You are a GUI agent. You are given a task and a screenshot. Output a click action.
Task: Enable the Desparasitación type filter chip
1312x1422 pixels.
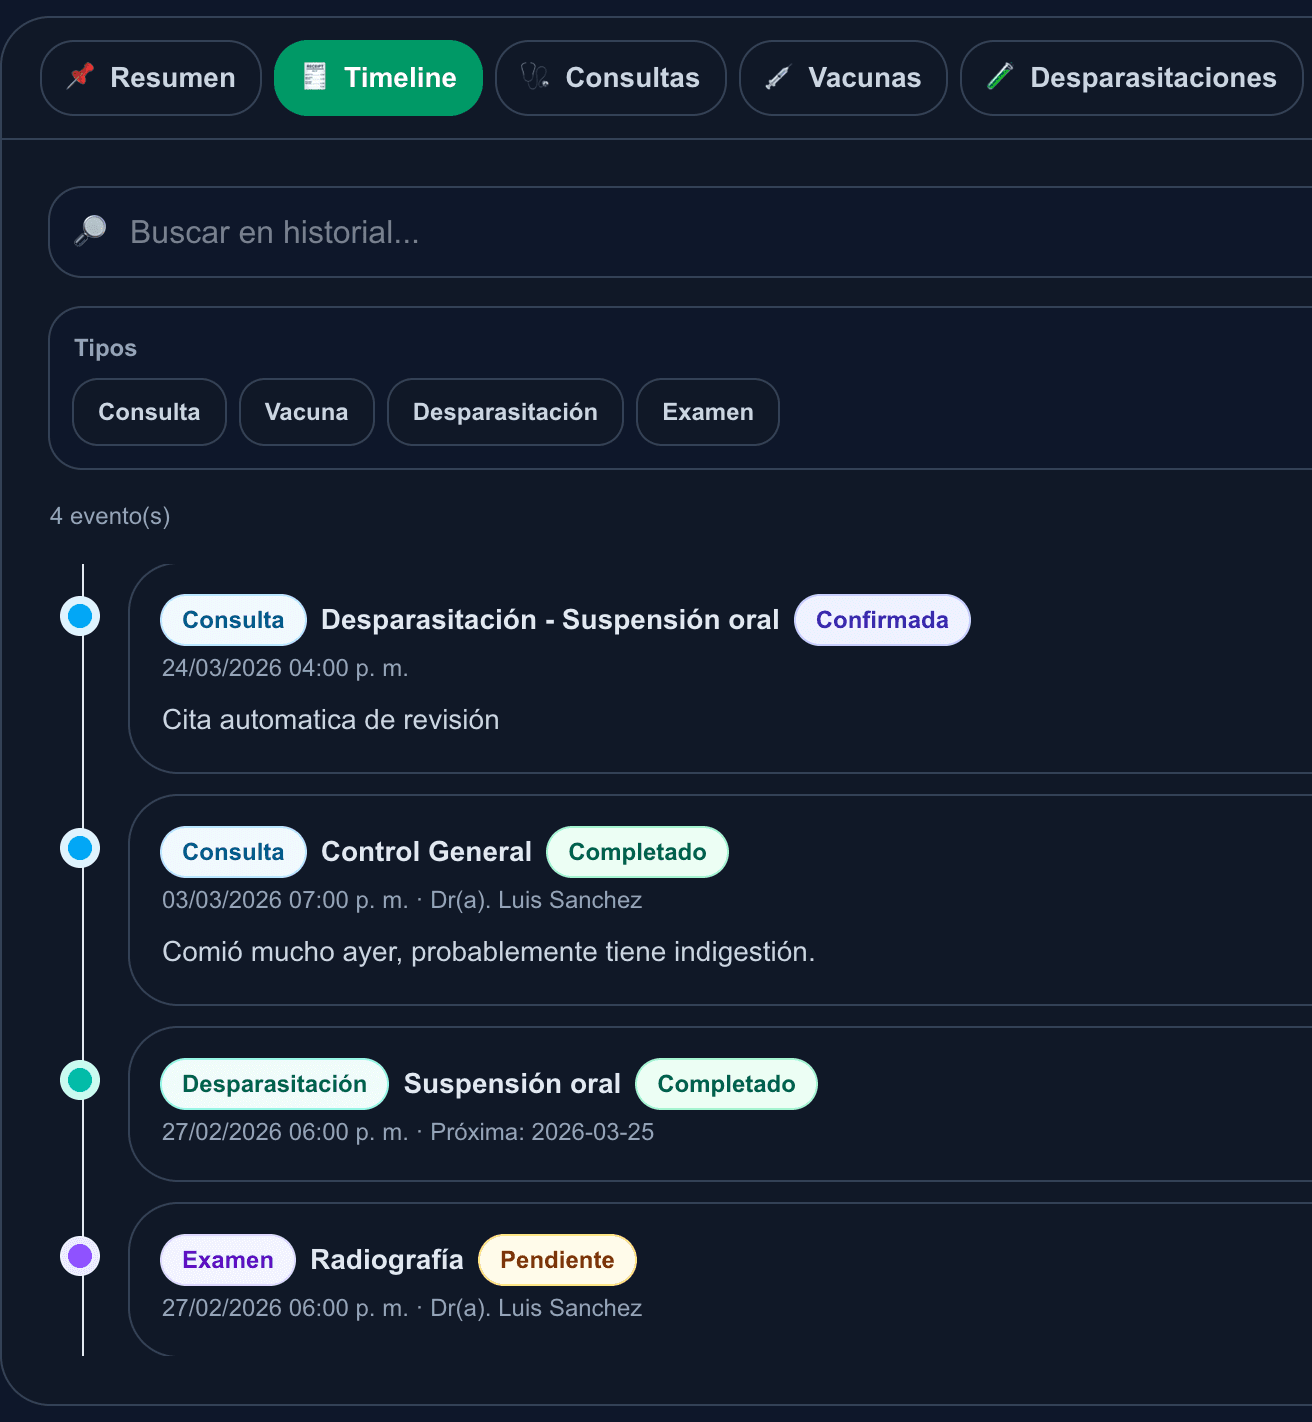505,412
